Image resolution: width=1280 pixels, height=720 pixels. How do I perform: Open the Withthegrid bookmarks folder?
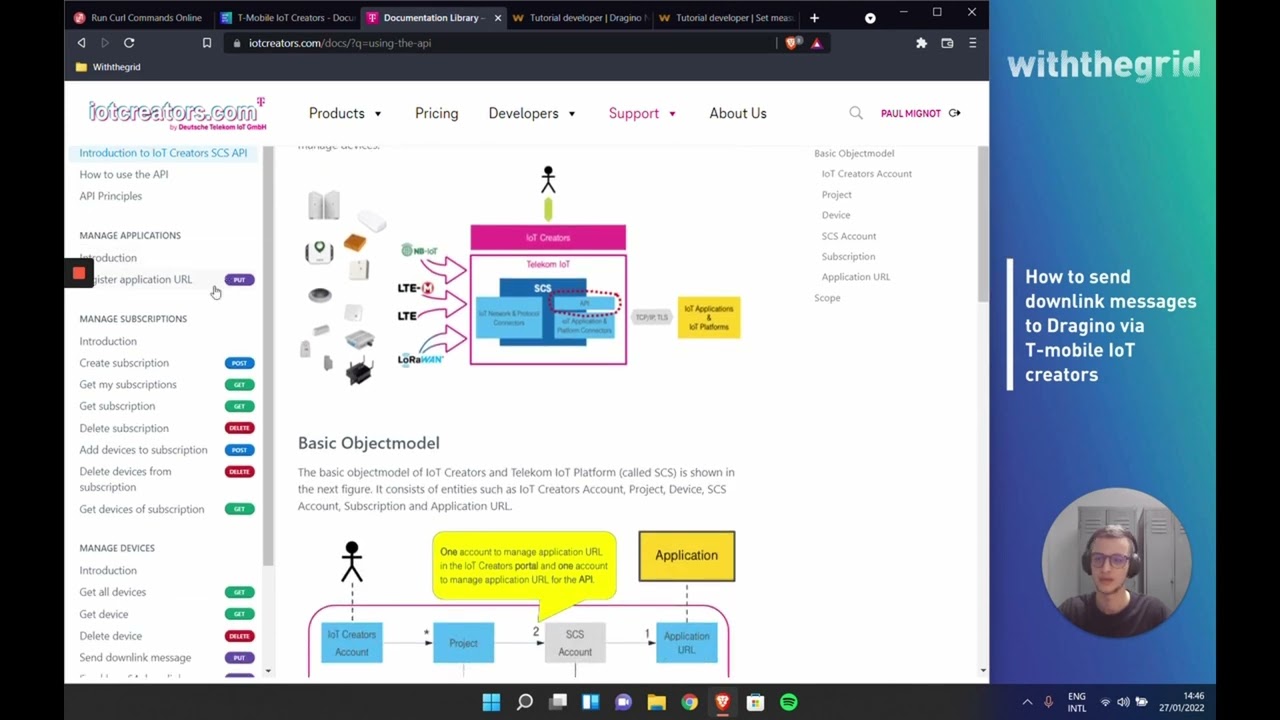click(x=108, y=67)
